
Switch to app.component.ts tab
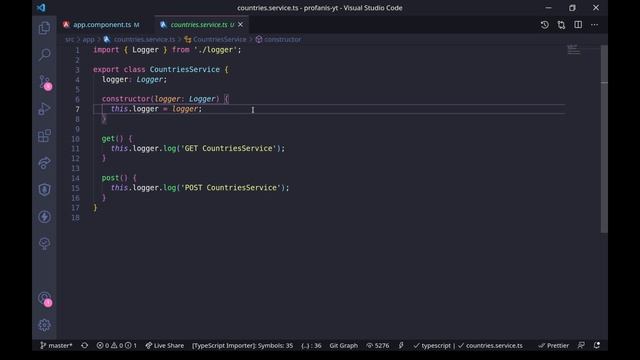coord(102,24)
